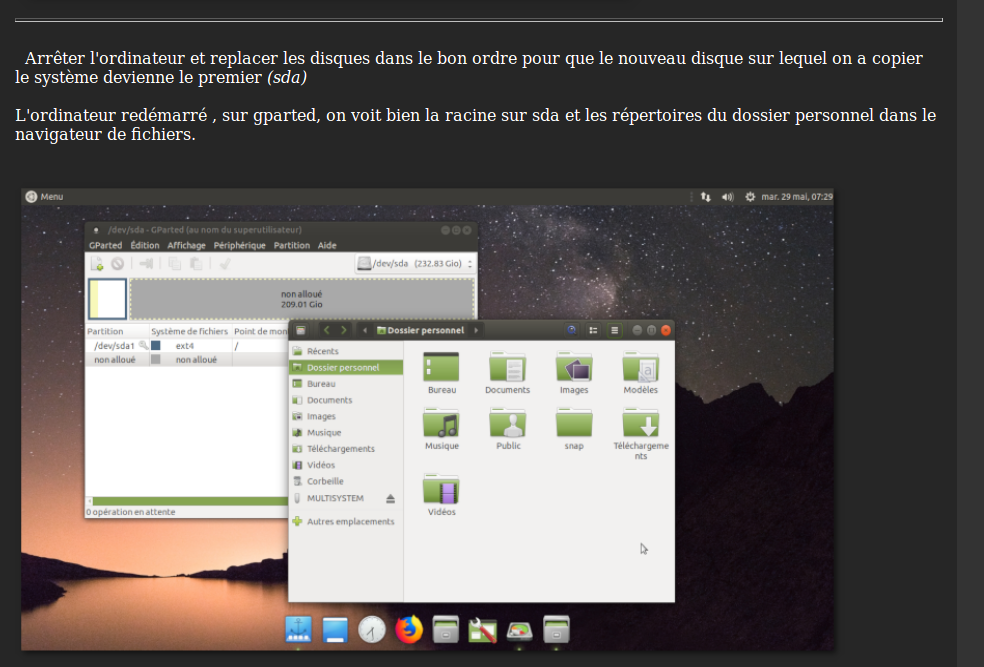Viewport: 984px width, 667px height.
Task: Open the file manager hamburger menu
Action: [x=614, y=330]
